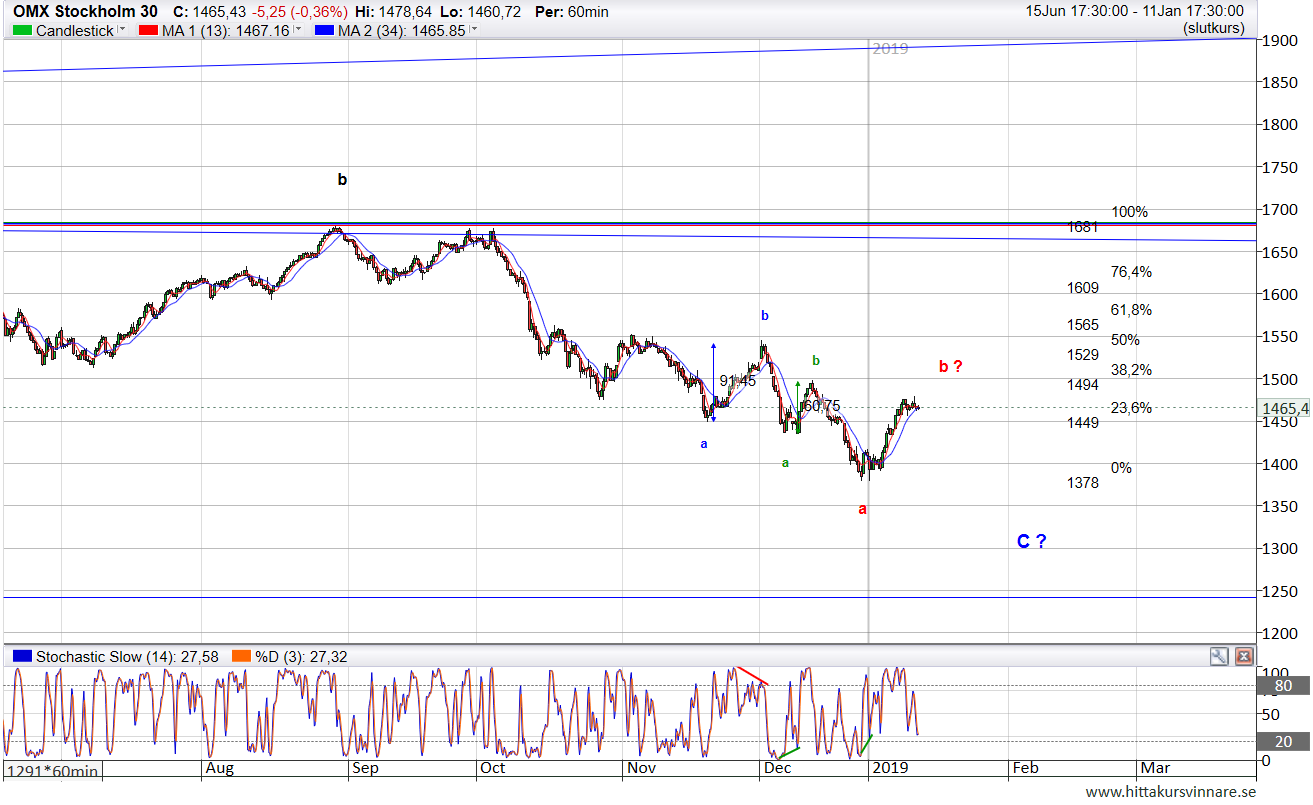This screenshot has height=805, width=1313.
Task: Click the 91,45 measurement label
Action: (x=737, y=381)
